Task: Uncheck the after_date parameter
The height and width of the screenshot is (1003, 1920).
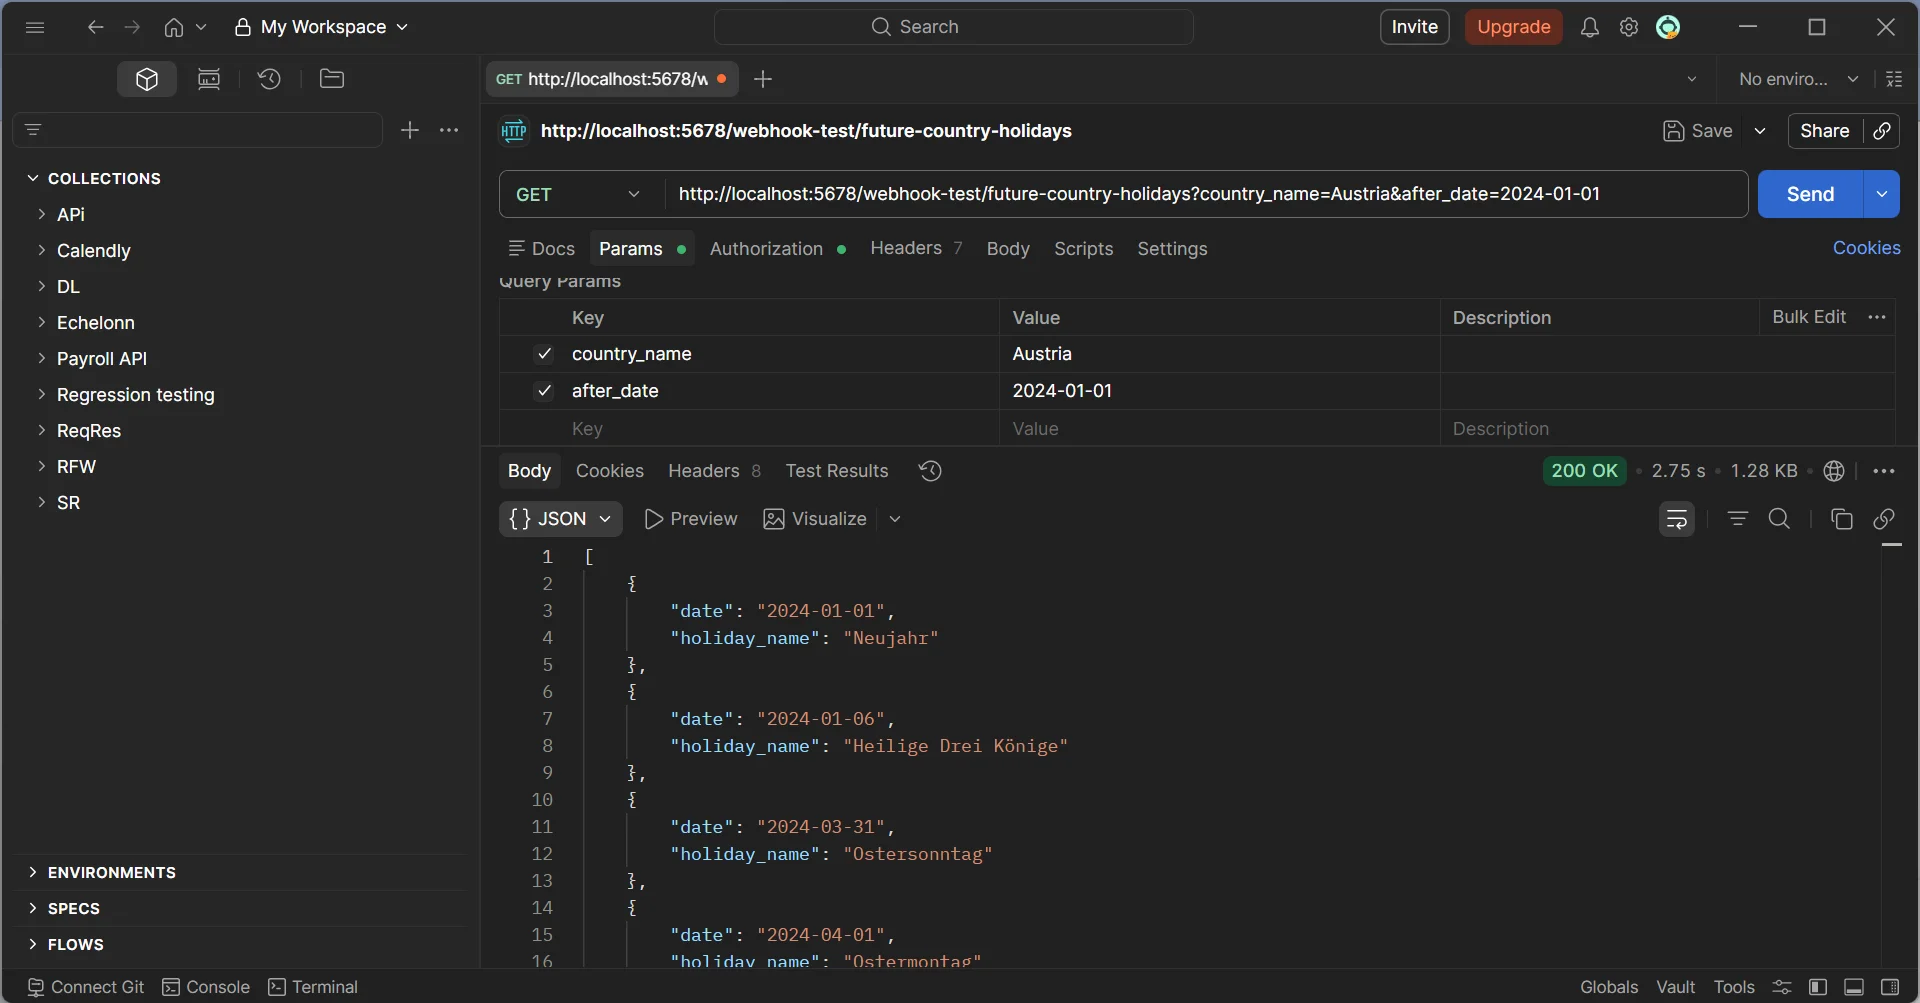Action: (x=544, y=391)
